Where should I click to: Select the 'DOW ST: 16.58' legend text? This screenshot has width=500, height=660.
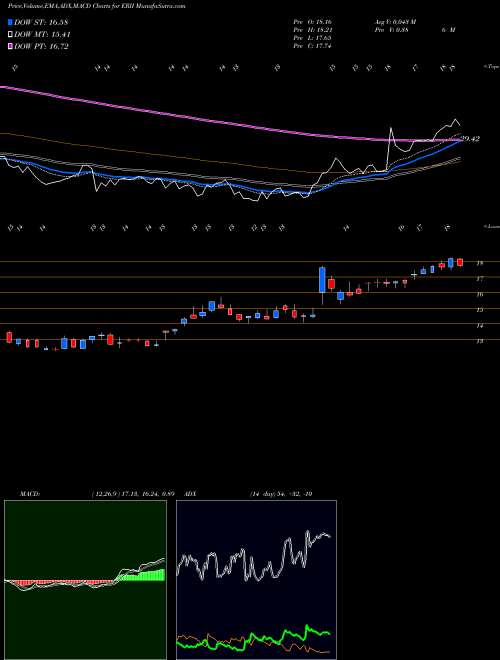[41, 22]
